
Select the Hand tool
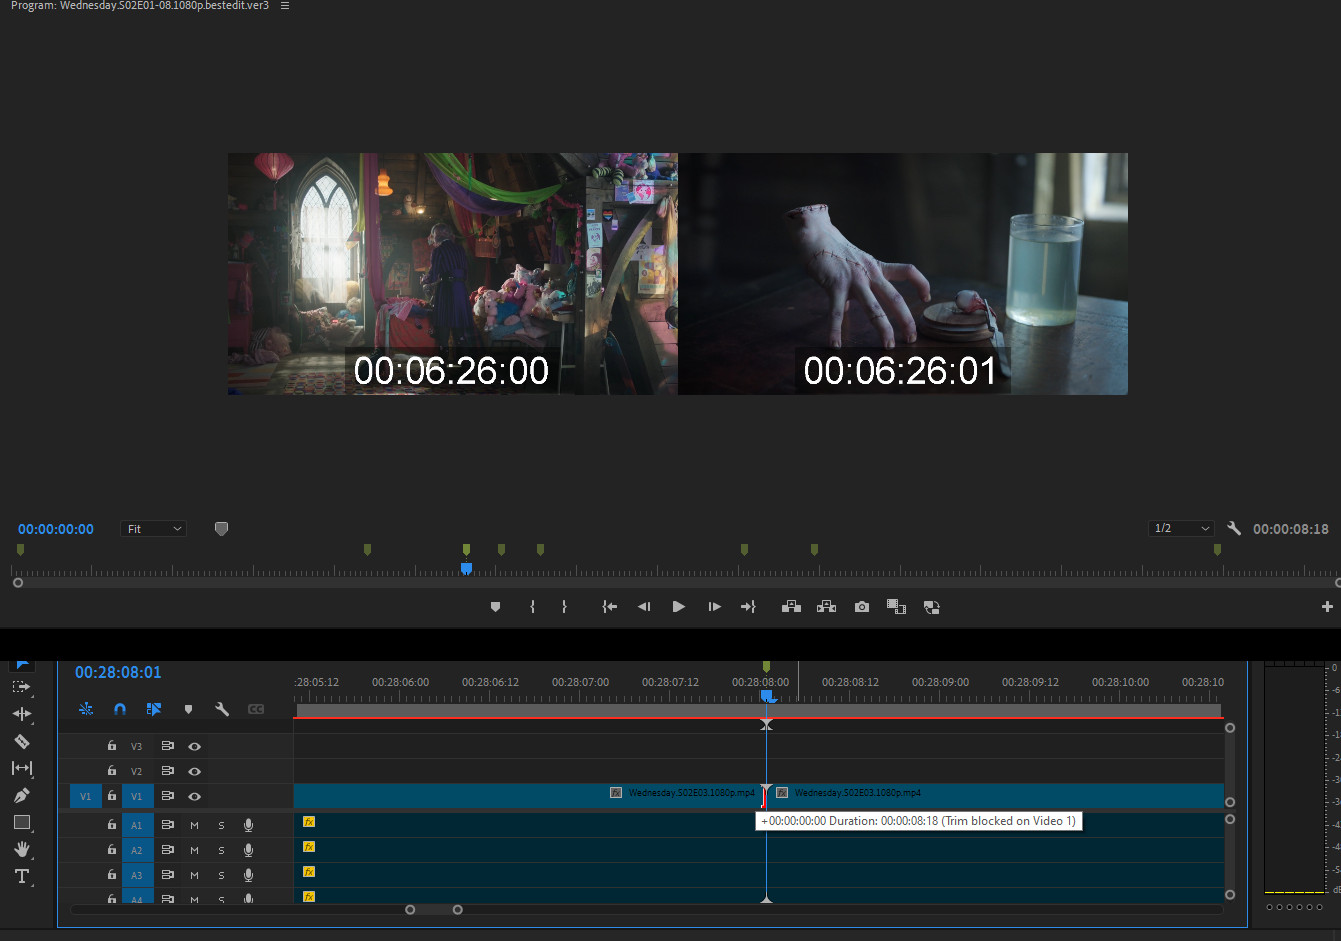pos(21,849)
